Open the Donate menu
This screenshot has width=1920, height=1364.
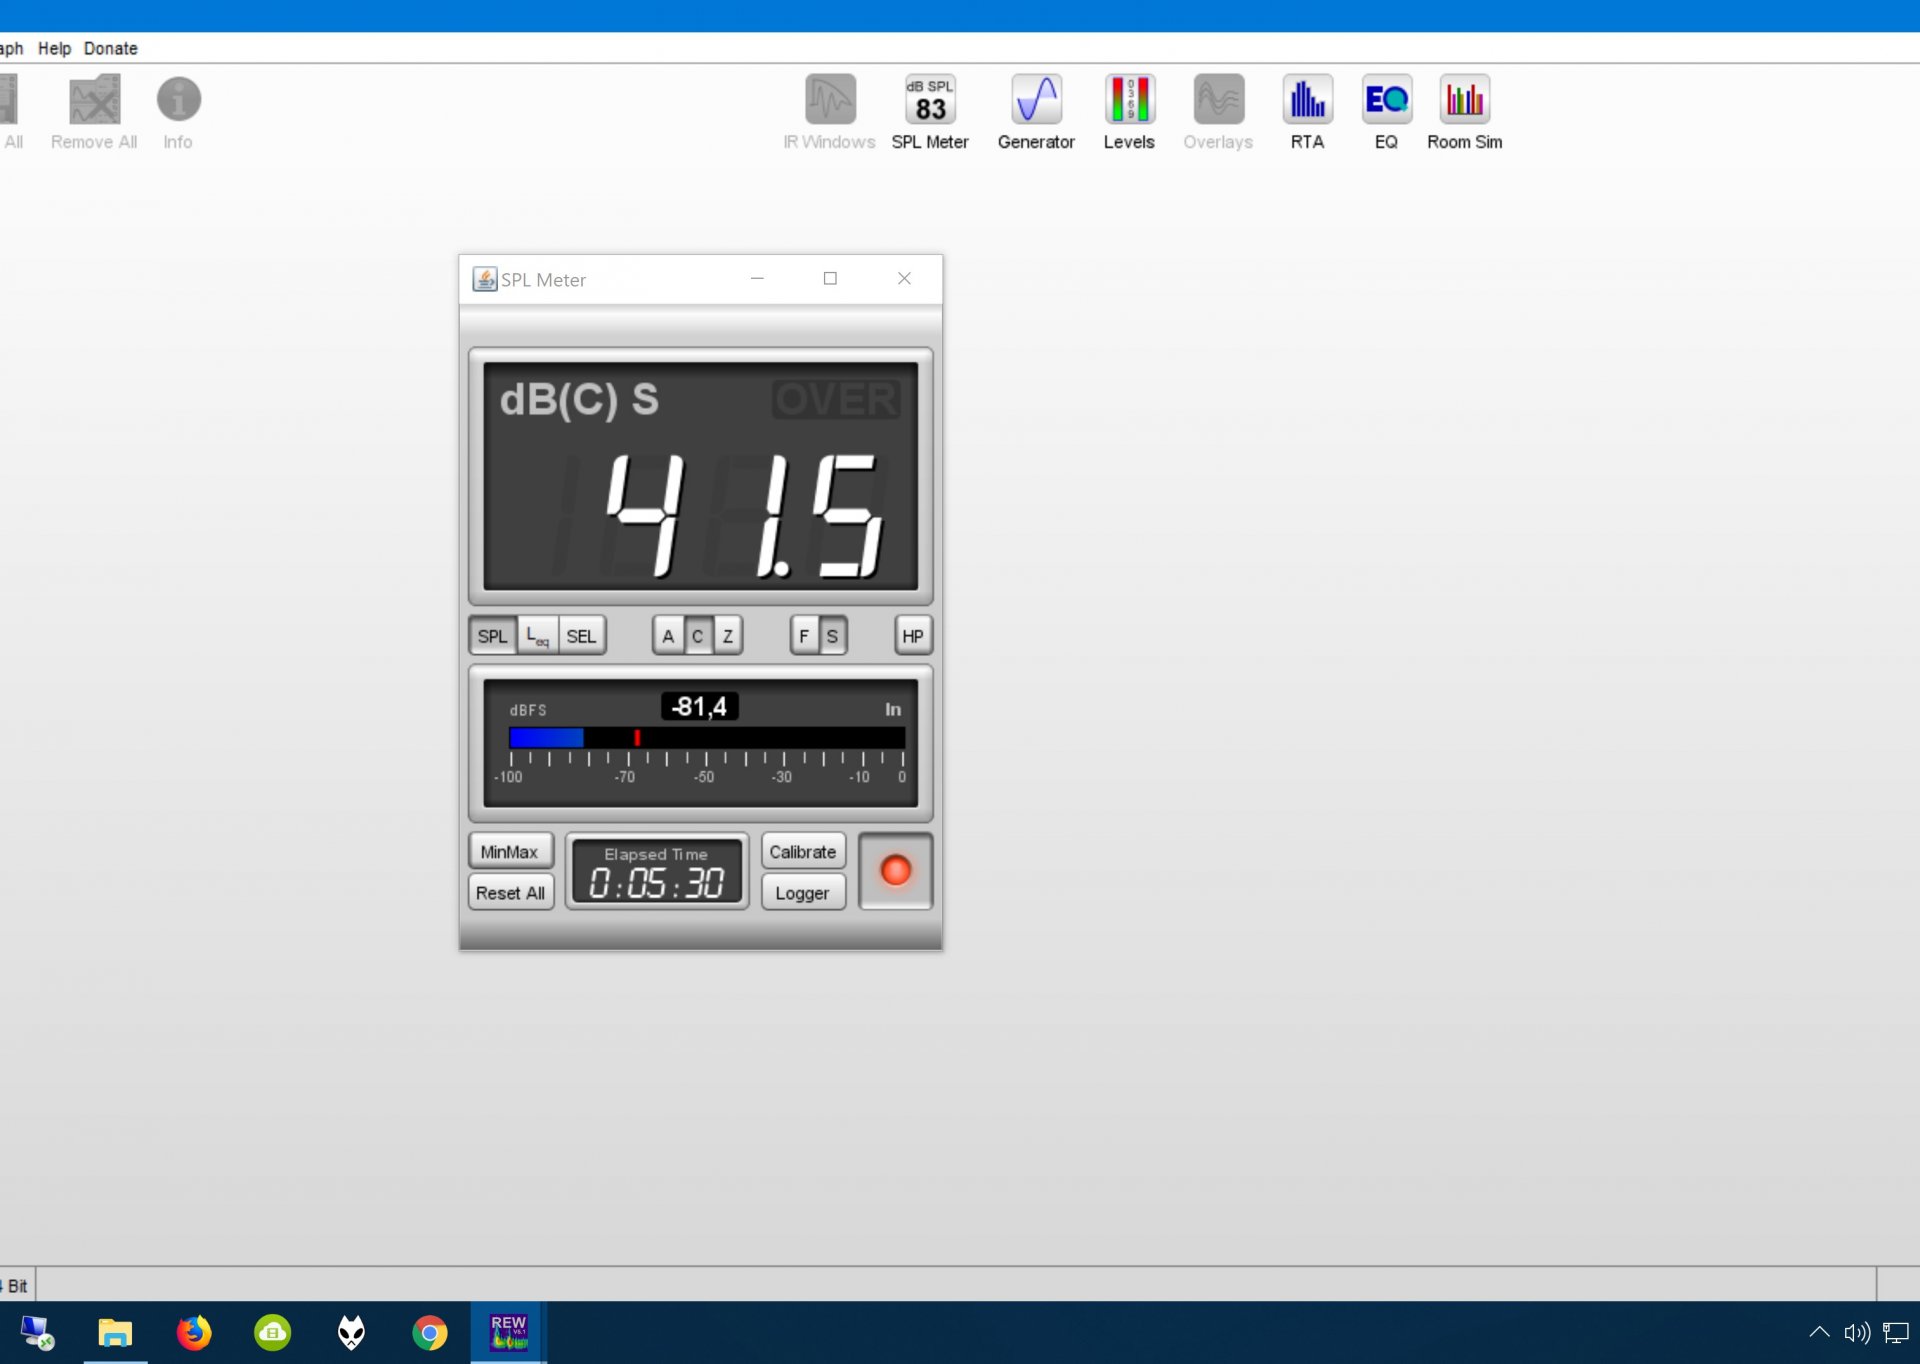tap(110, 48)
